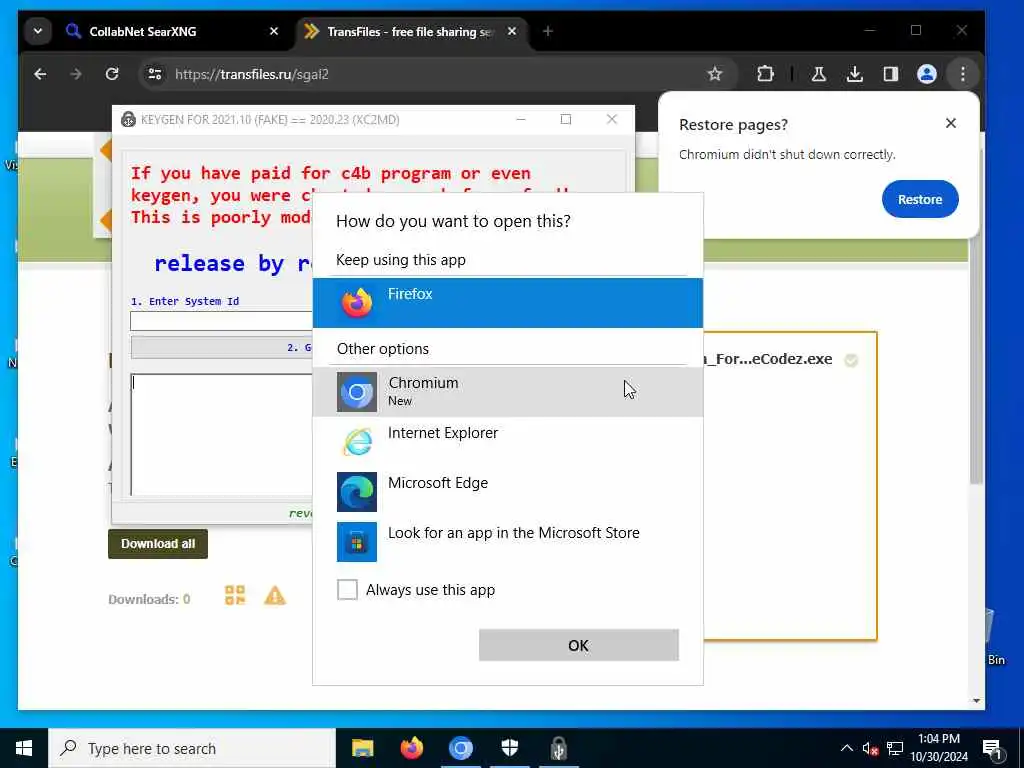Screen dimensions: 1024x768
Task: Click the file name ending eCodez.exe
Action: click(768, 359)
